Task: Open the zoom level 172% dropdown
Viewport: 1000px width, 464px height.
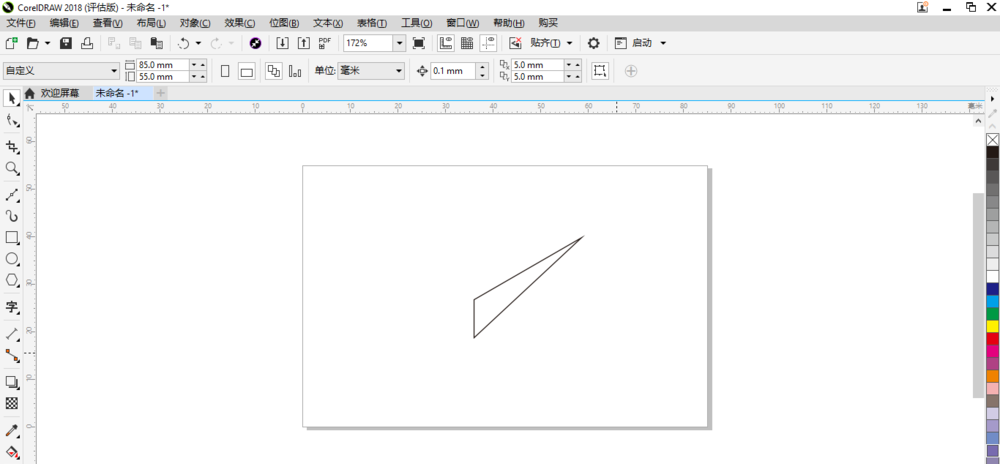Action: [x=399, y=43]
